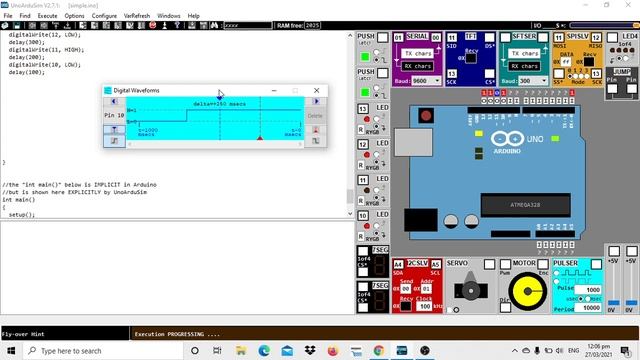Click the SFTSER TX chars box
Image resolution: width=640 pixels, height=360 pixels.
tap(524, 53)
